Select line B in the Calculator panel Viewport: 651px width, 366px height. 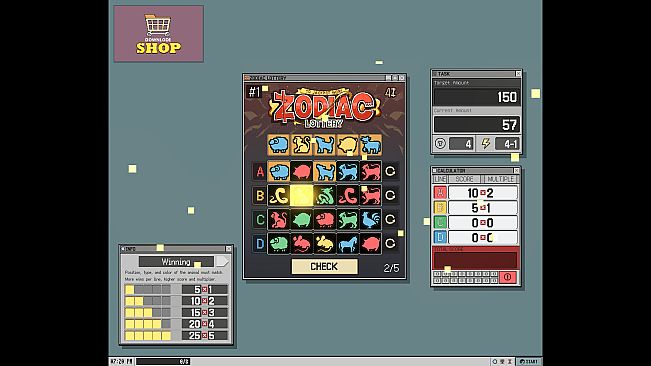point(440,207)
